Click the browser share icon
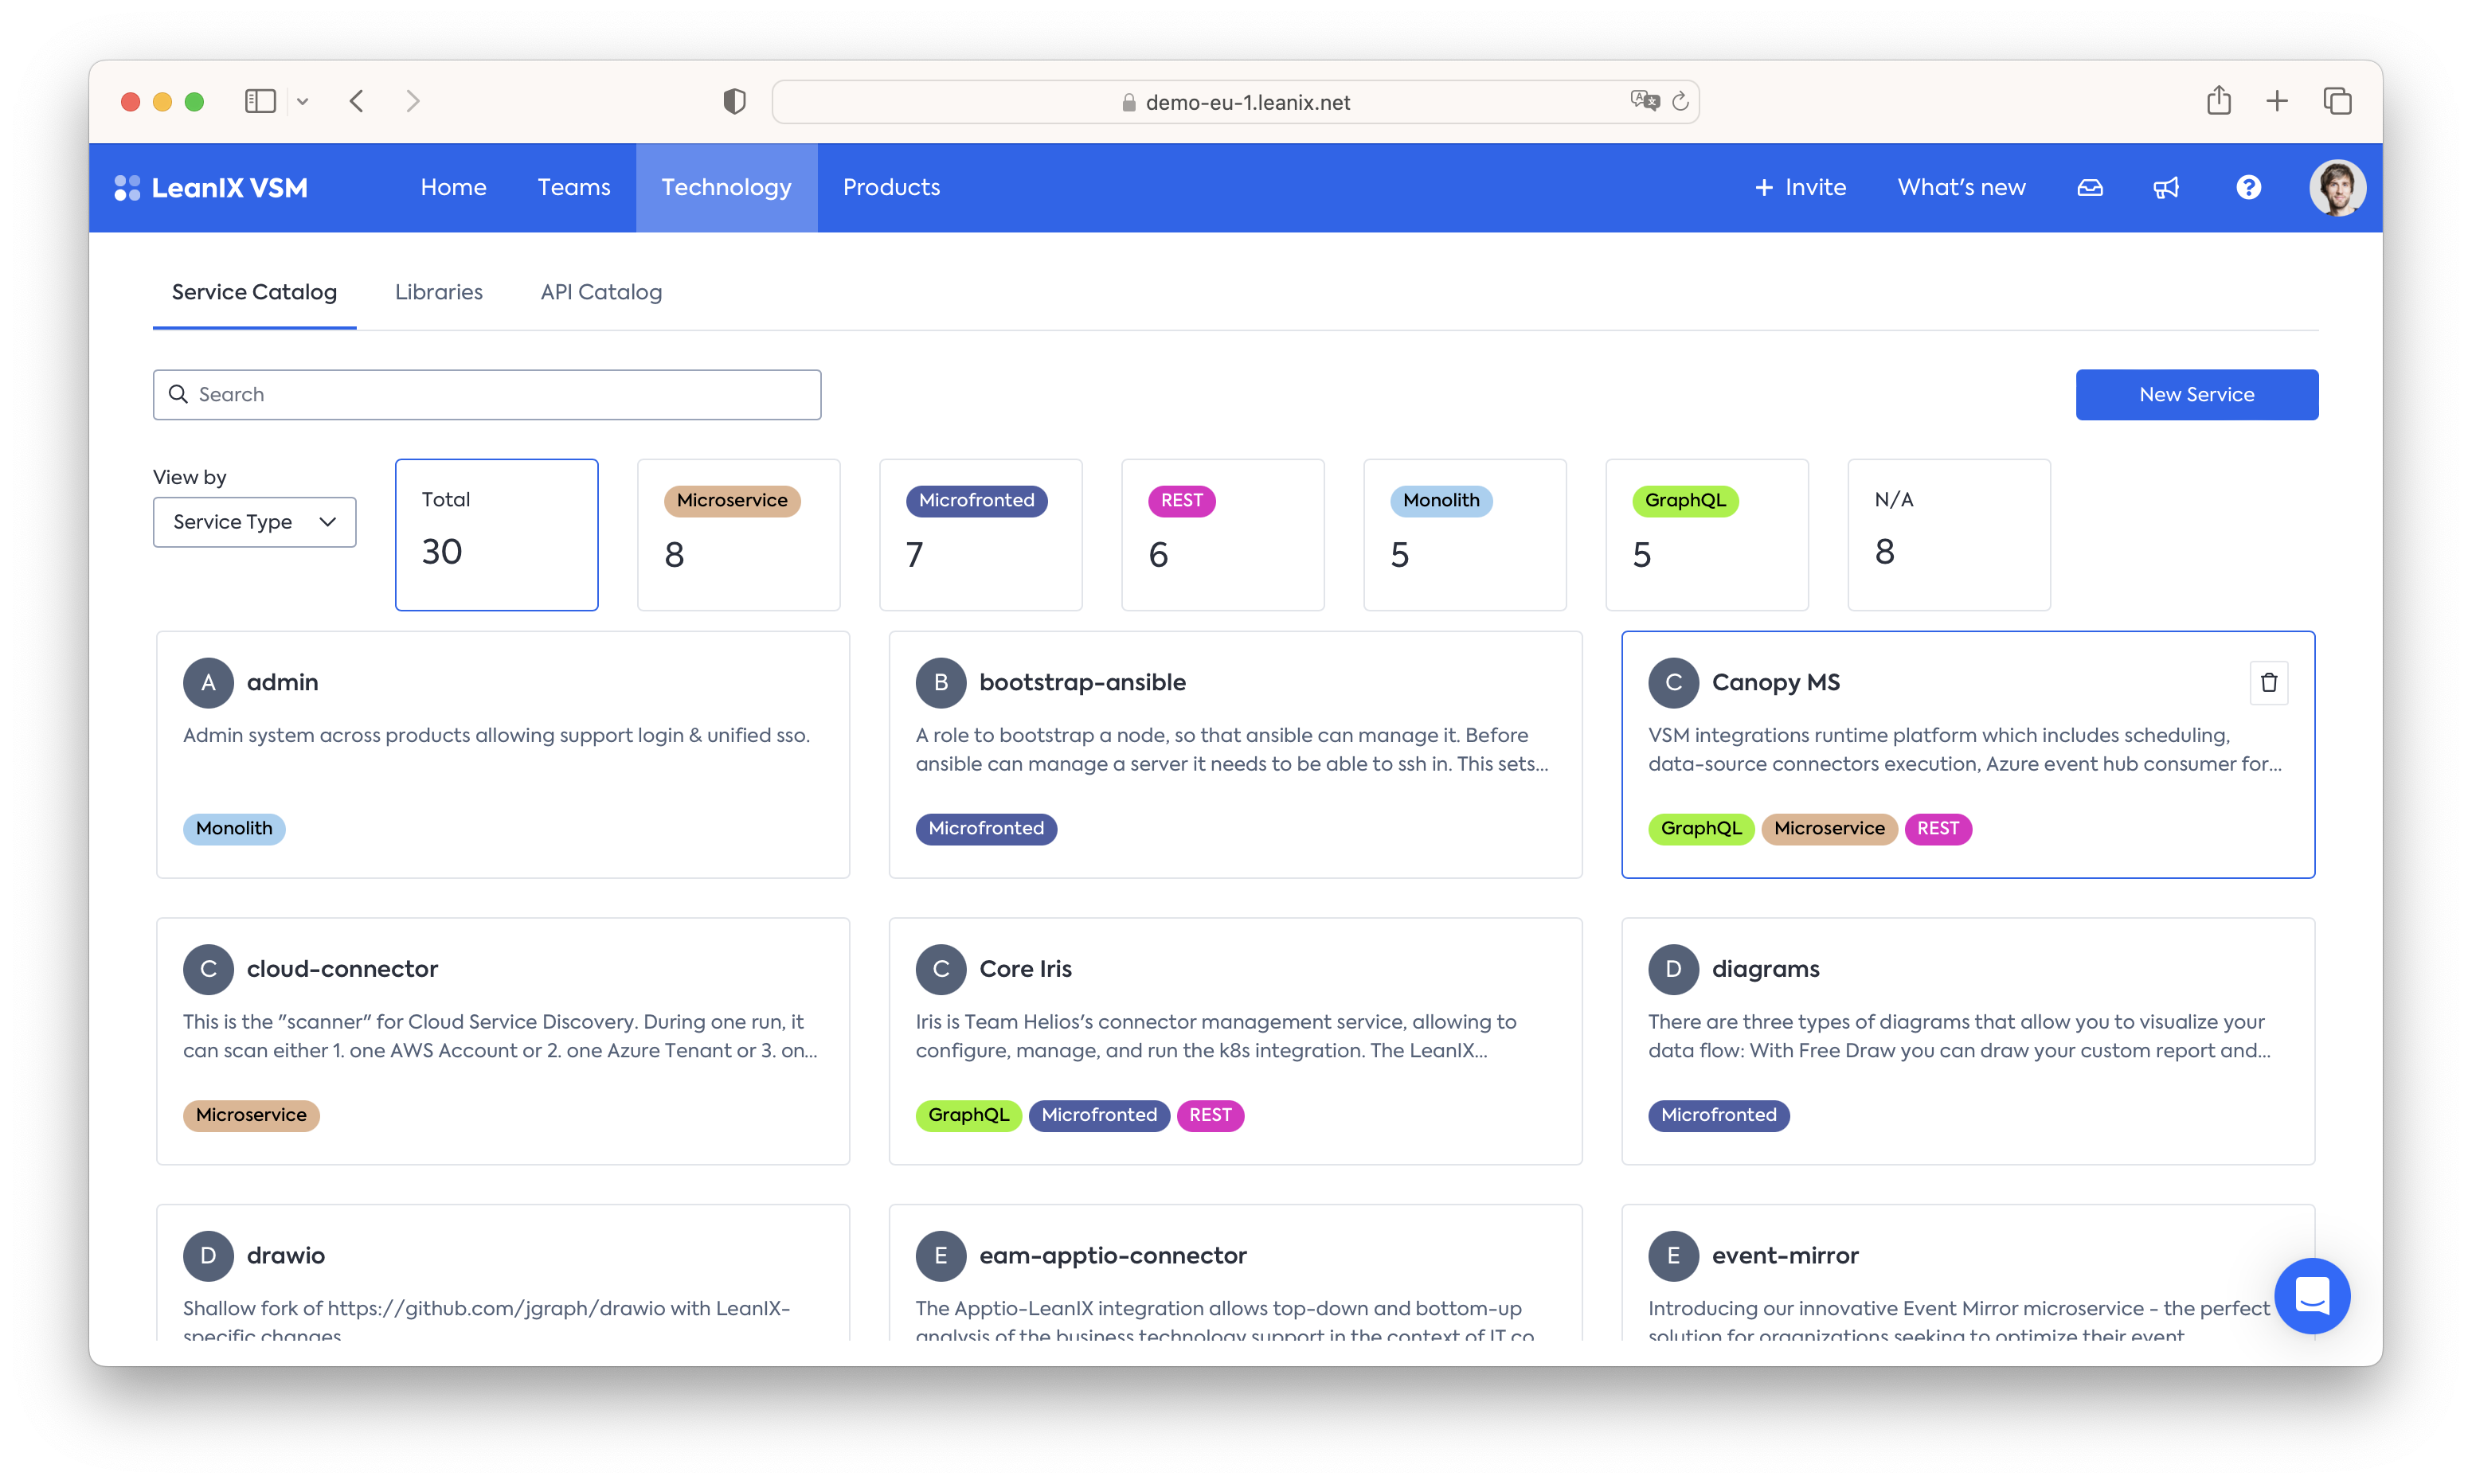The image size is (2472, 1484). click(x=2218, y=101)
